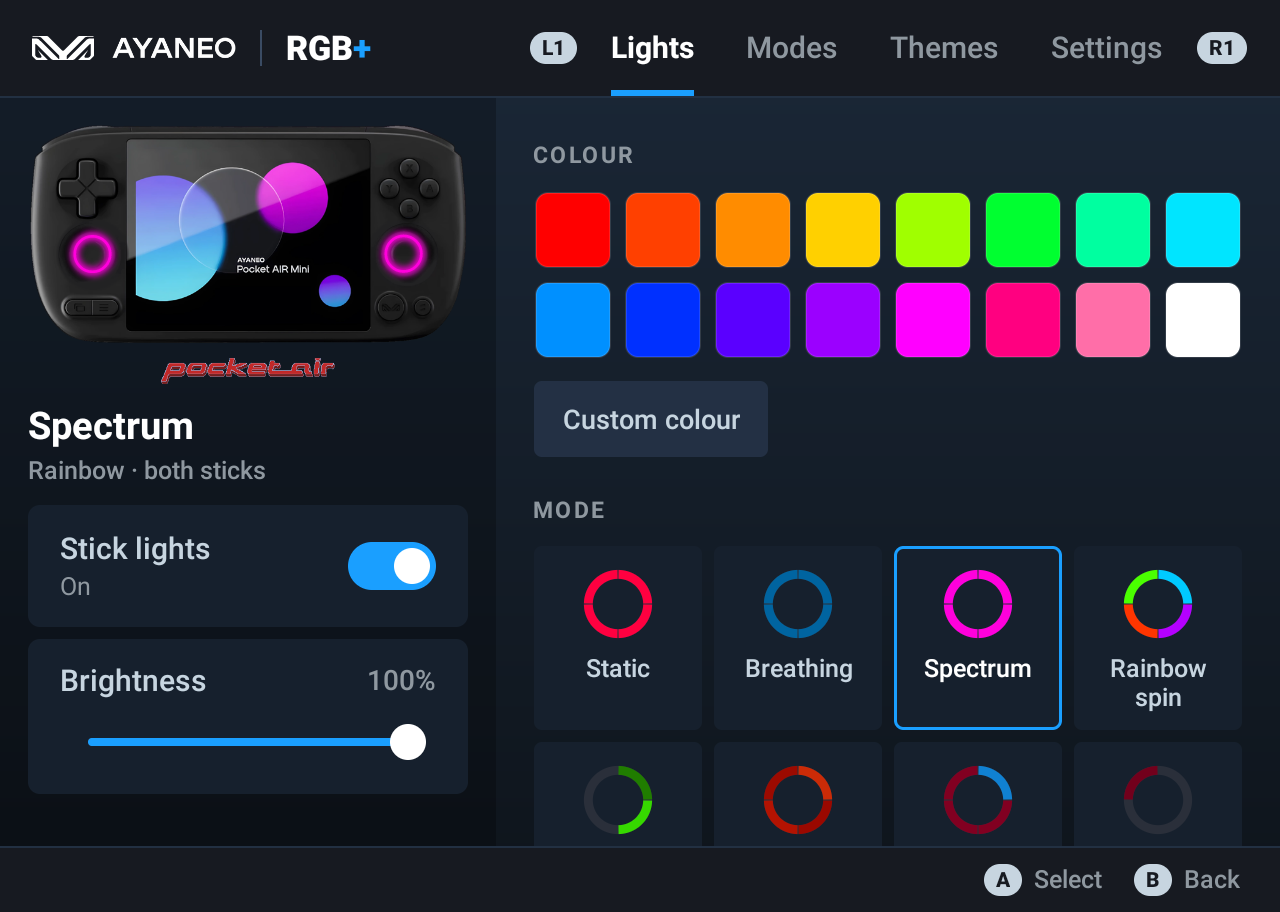Switch to the Themes tab

pos(944,48)
